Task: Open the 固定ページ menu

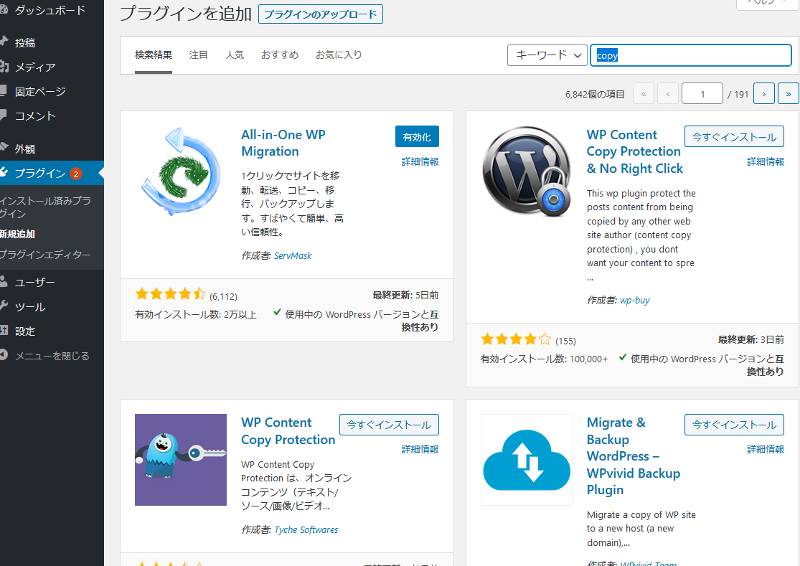Action: point(40,91)
